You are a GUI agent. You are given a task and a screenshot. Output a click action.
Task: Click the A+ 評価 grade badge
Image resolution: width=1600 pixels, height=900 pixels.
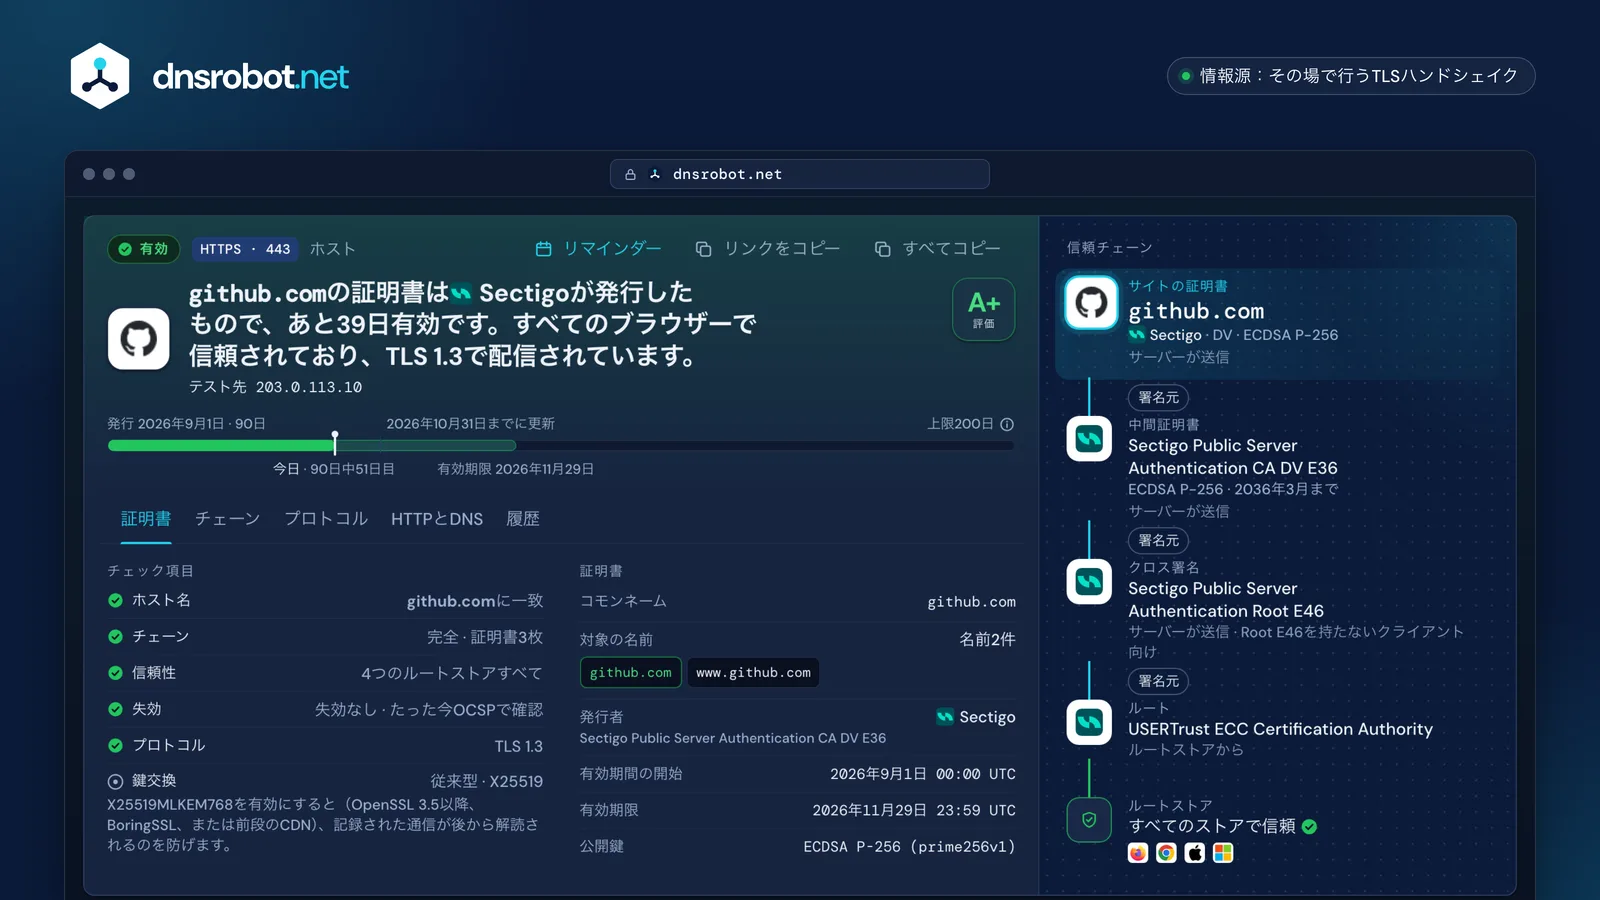[984, 310]
